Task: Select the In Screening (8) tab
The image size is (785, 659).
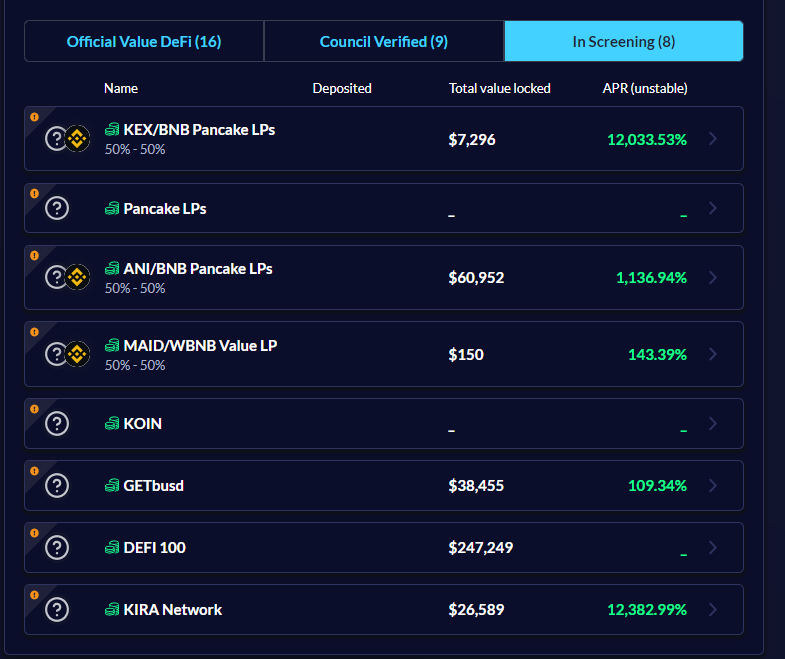Action: pos(624,42)
